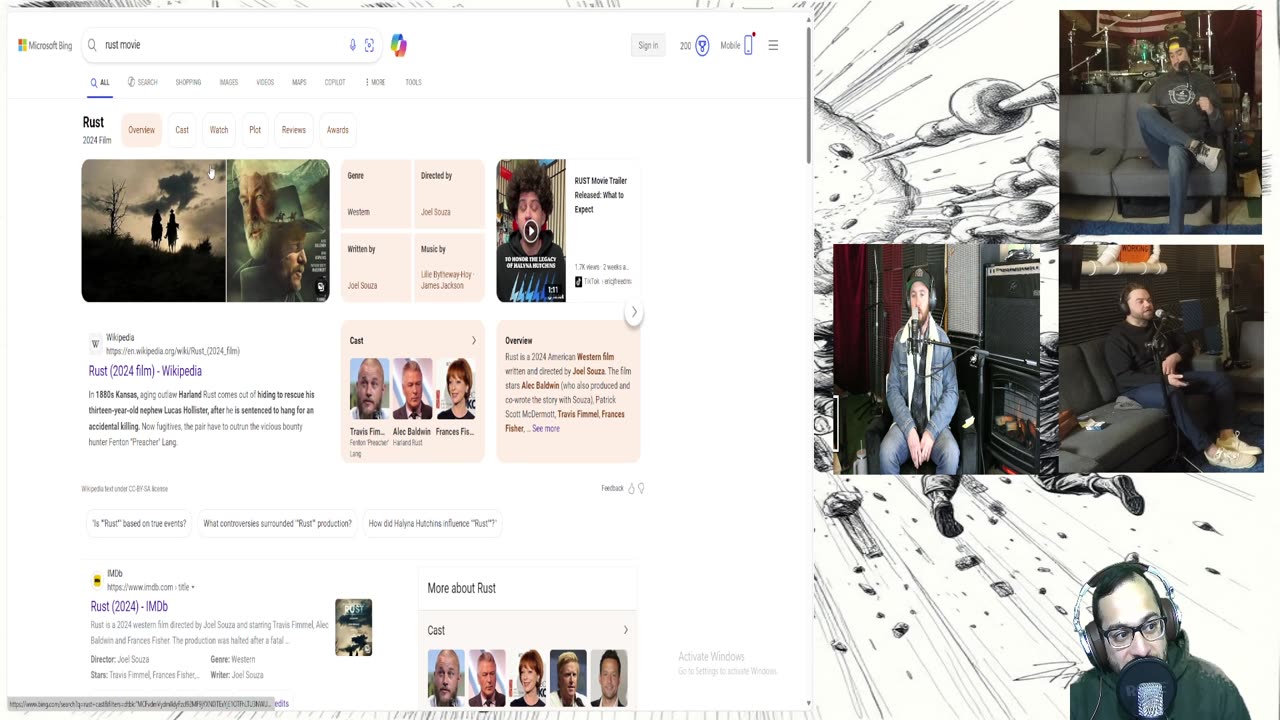The width and height of the screenshot is (1280, 720).
Task: Click the magnifier icon in the search box
Action: click(92, 45)
